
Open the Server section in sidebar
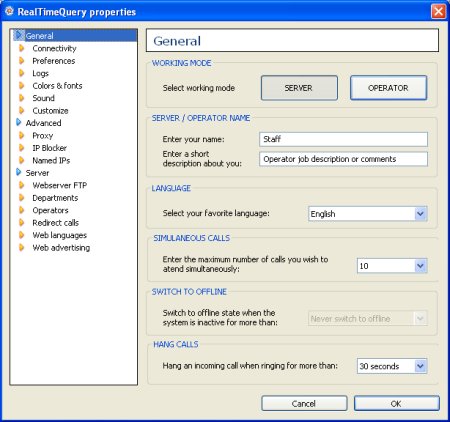[37, 173]
